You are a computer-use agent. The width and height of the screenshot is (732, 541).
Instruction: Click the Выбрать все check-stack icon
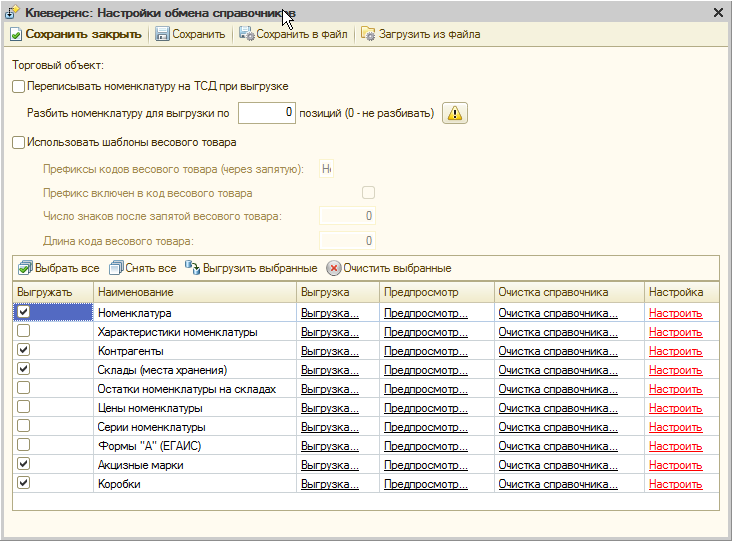[25, 268]
